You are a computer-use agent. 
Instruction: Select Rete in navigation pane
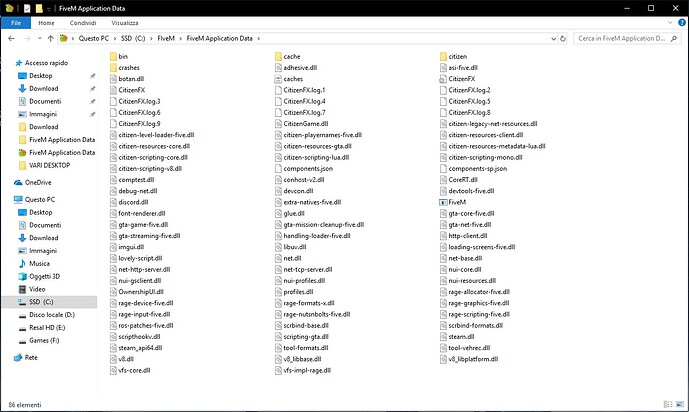point(31,358)
